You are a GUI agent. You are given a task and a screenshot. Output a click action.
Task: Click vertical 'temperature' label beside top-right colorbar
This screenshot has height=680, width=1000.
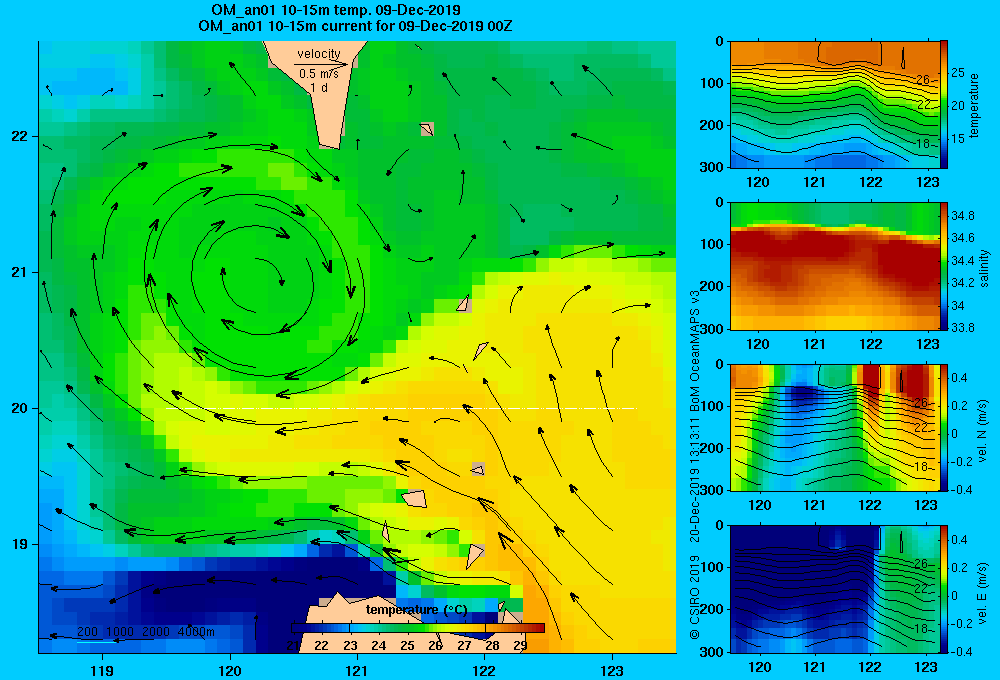coord(974,105)
